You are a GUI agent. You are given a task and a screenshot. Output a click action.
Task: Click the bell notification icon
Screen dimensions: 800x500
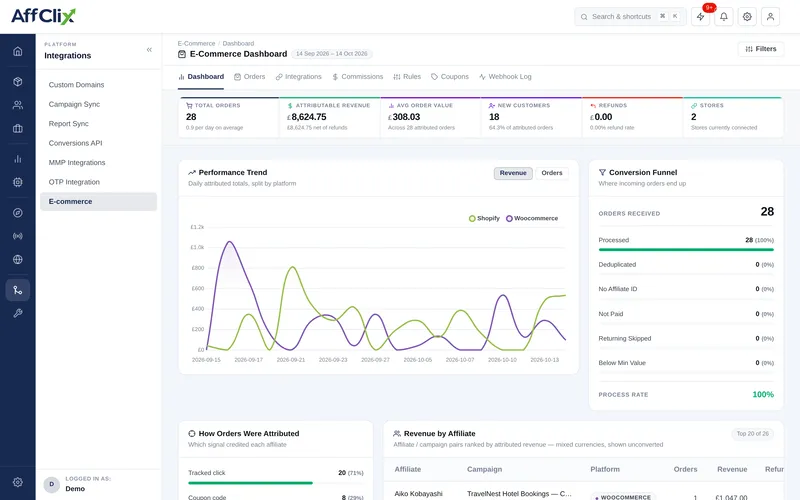pyautogui.click(x=723, y=16)
